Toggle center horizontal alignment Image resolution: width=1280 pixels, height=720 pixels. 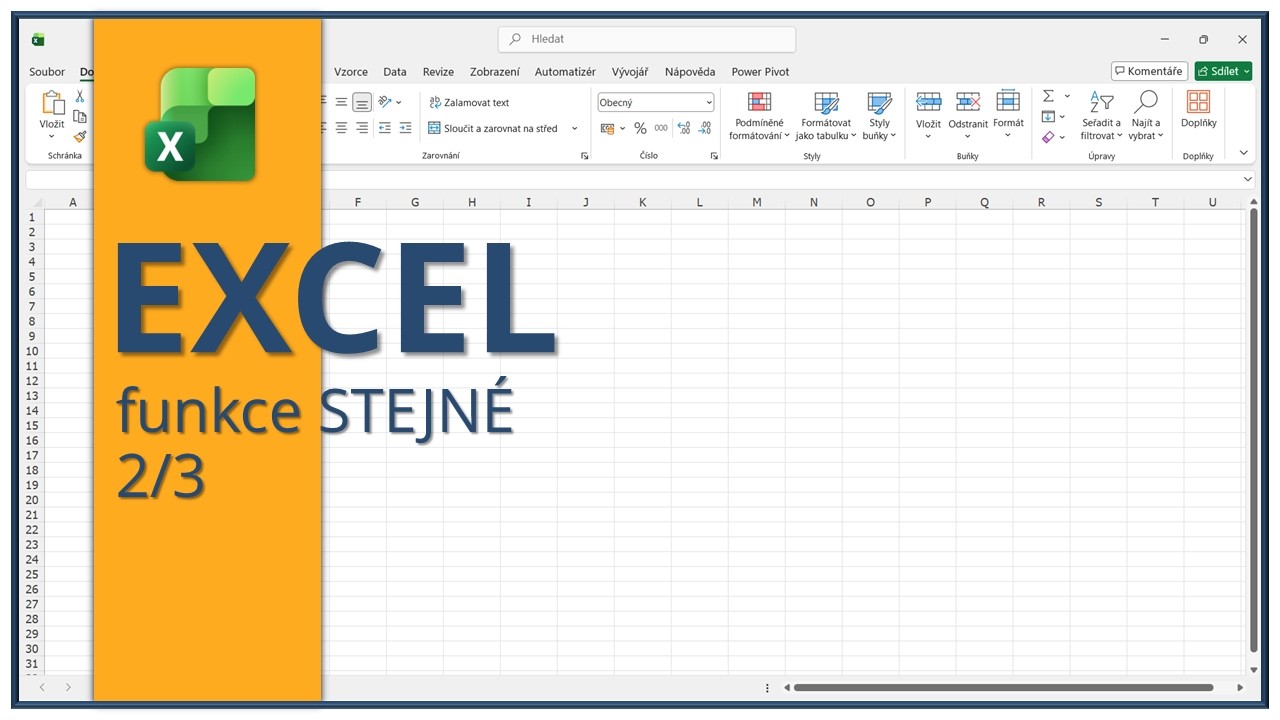(341, 128)
